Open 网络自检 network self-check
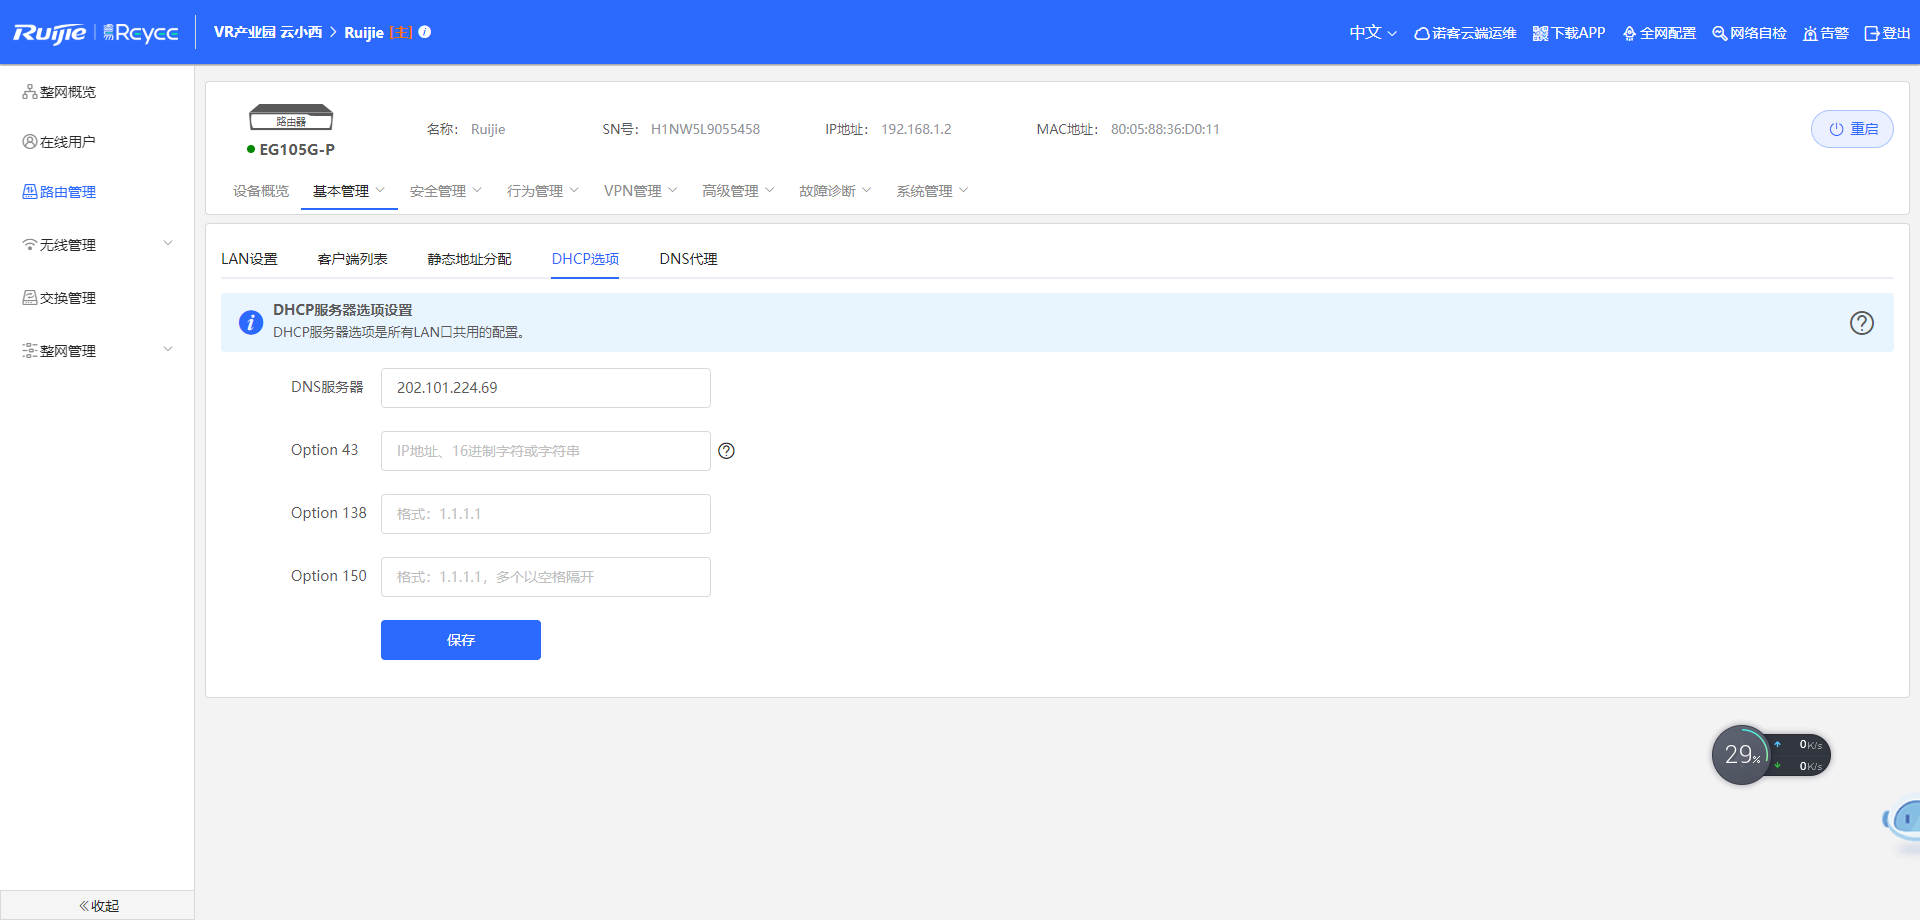Image resolution: width=1920 pixels, height=920 pixels. 1749,33
